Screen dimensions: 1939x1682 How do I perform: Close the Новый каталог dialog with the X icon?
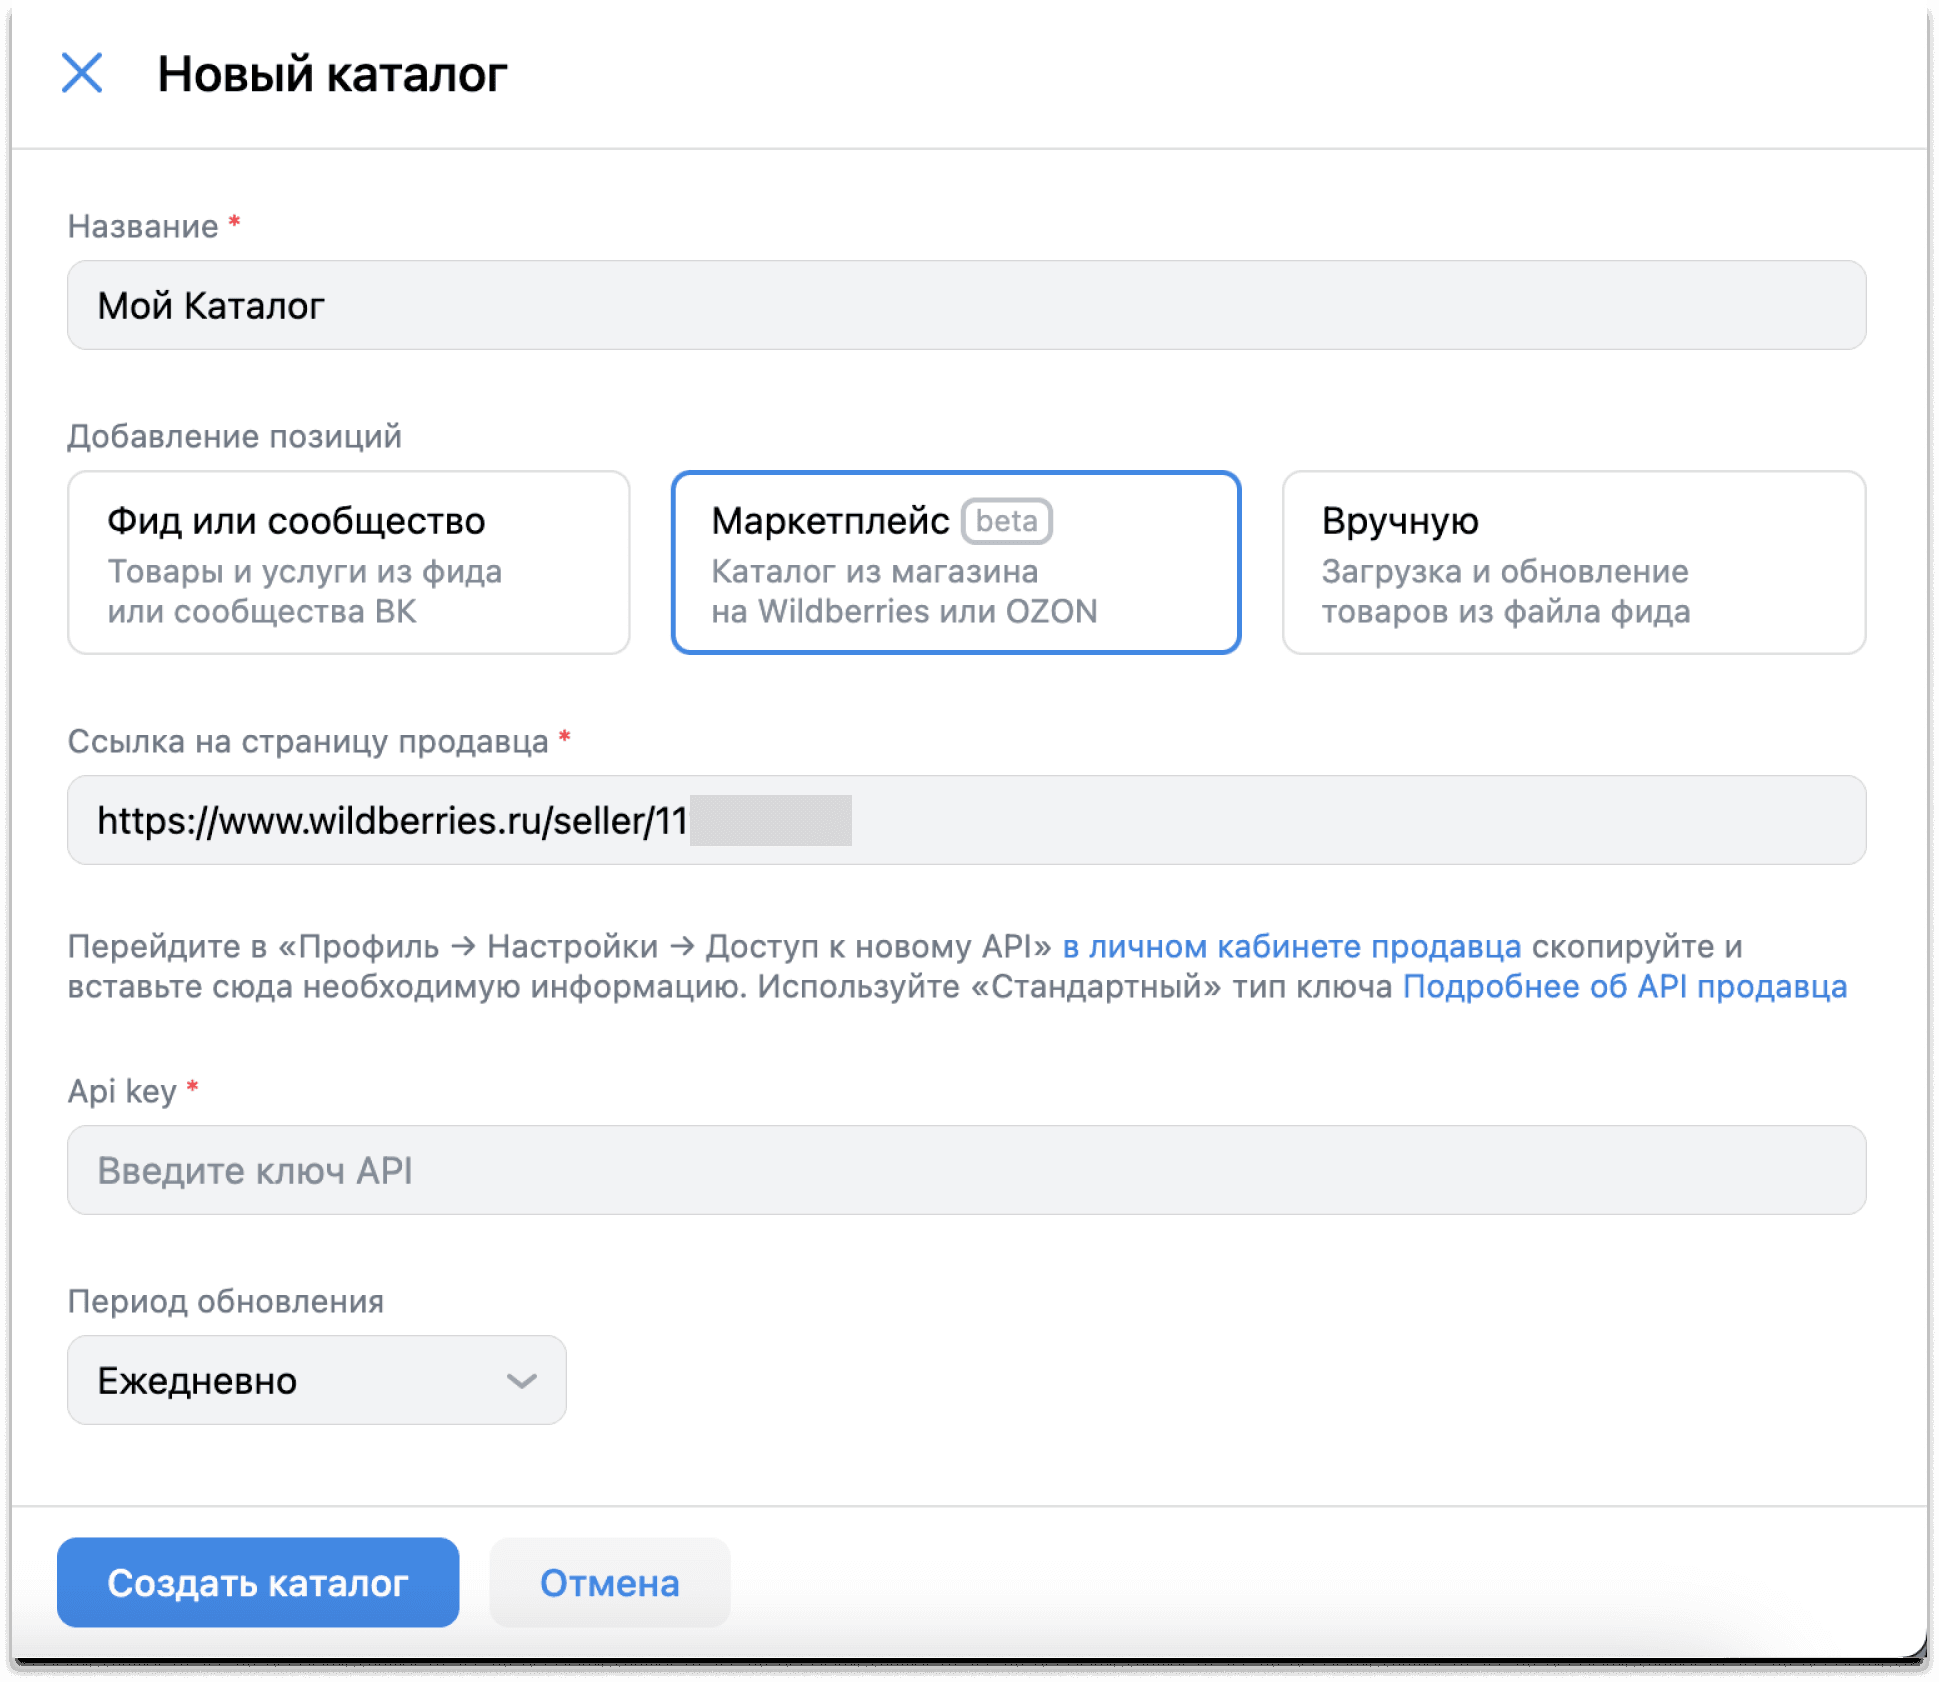point(82,73)
